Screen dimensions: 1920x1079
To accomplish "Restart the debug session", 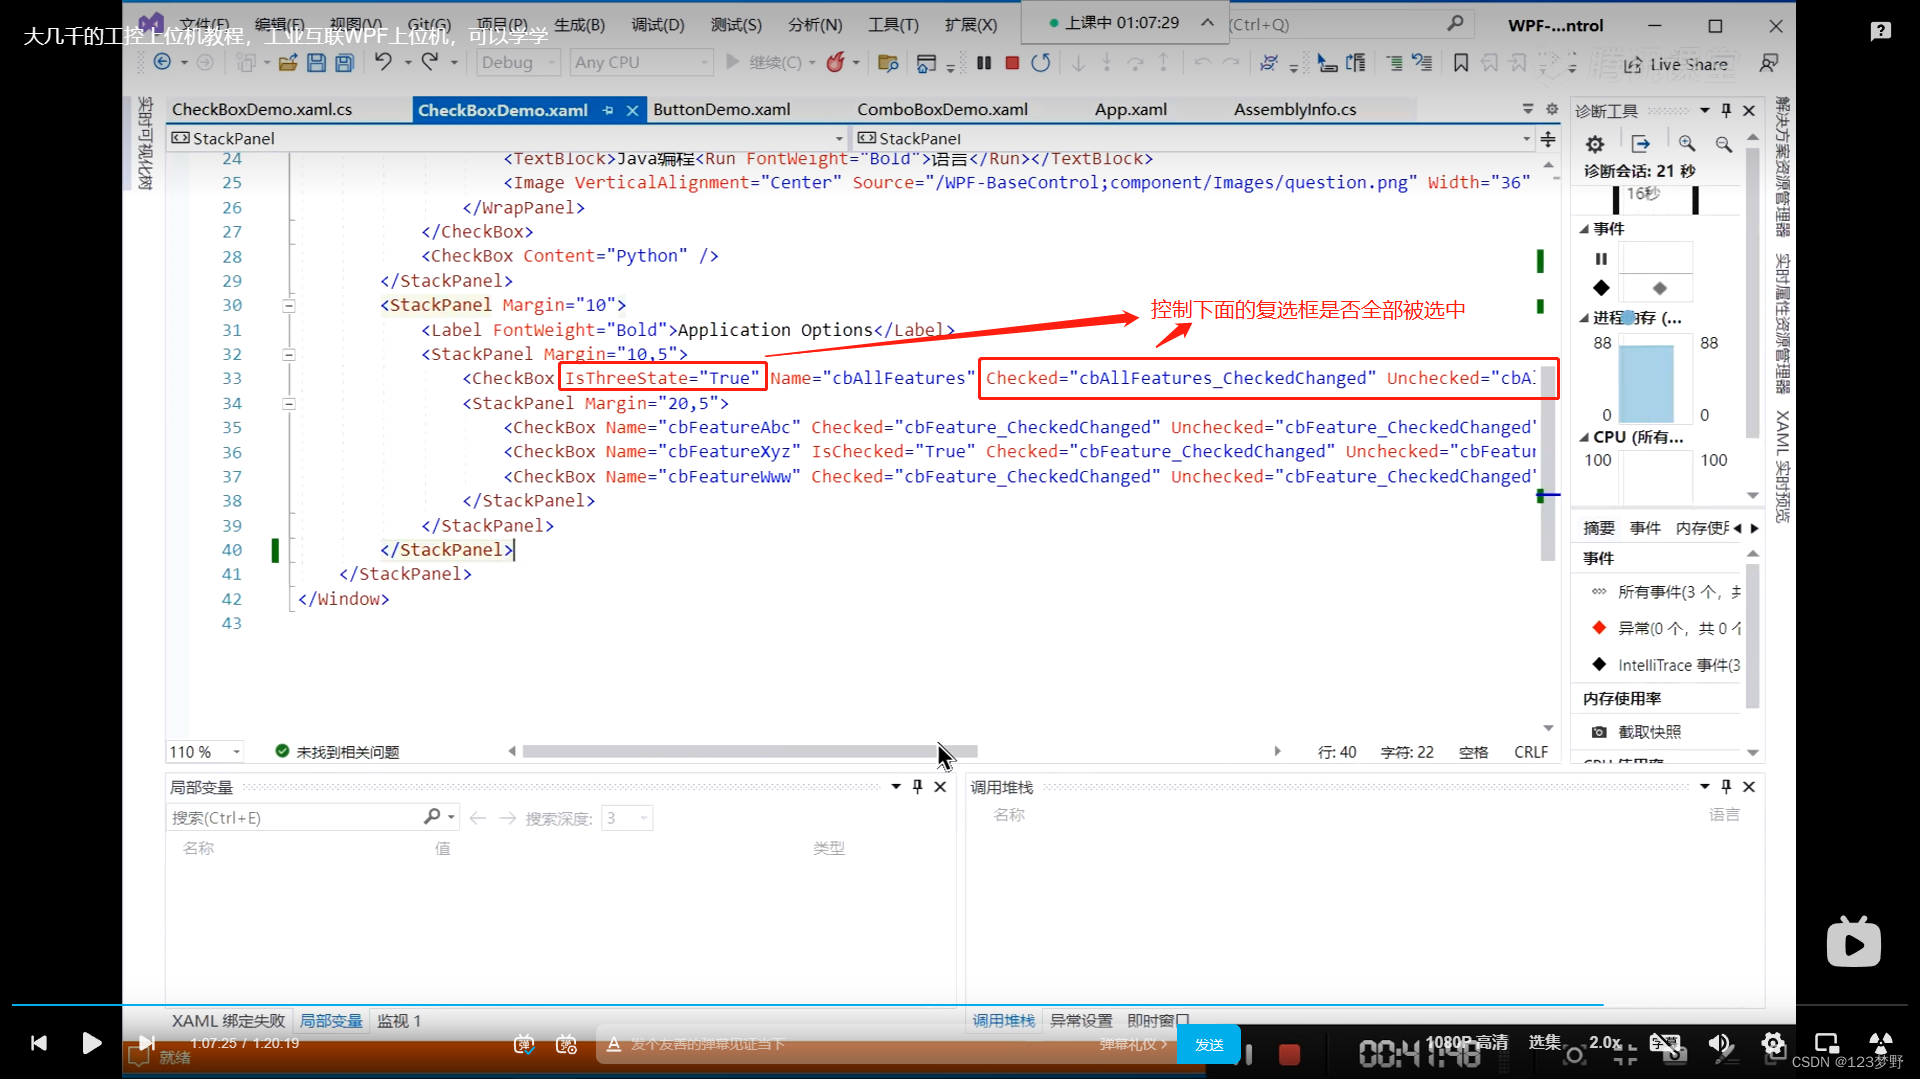I will point(1041,63).
